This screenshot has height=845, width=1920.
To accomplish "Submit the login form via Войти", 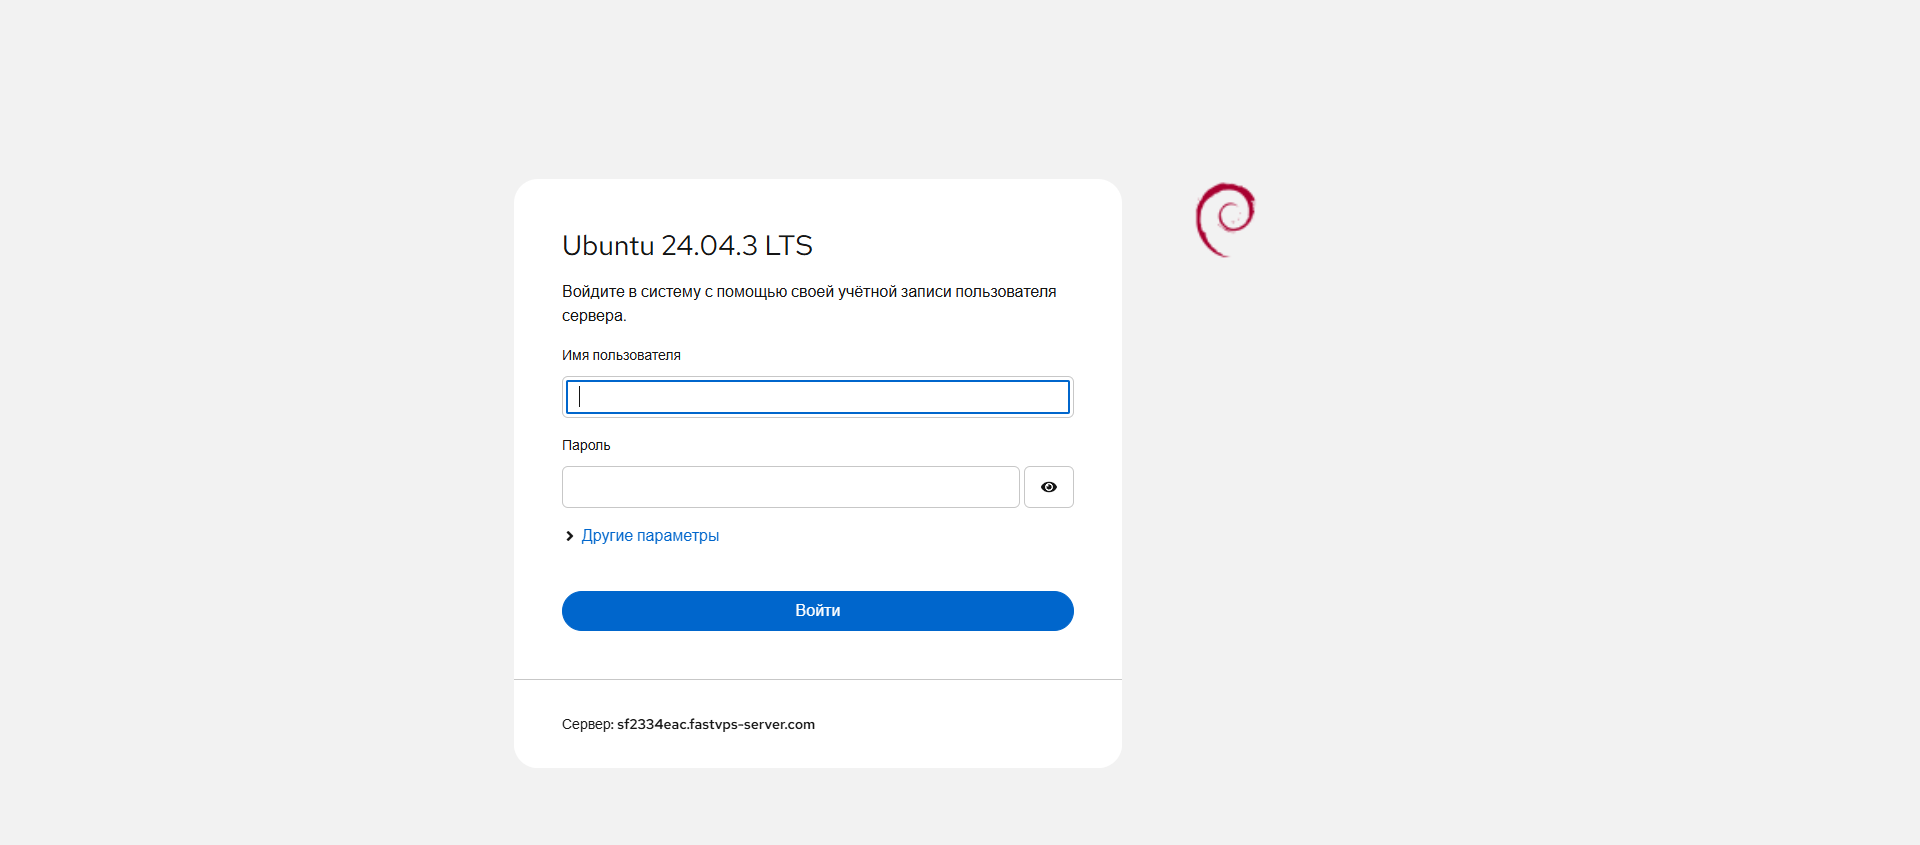I will point(817,611).
